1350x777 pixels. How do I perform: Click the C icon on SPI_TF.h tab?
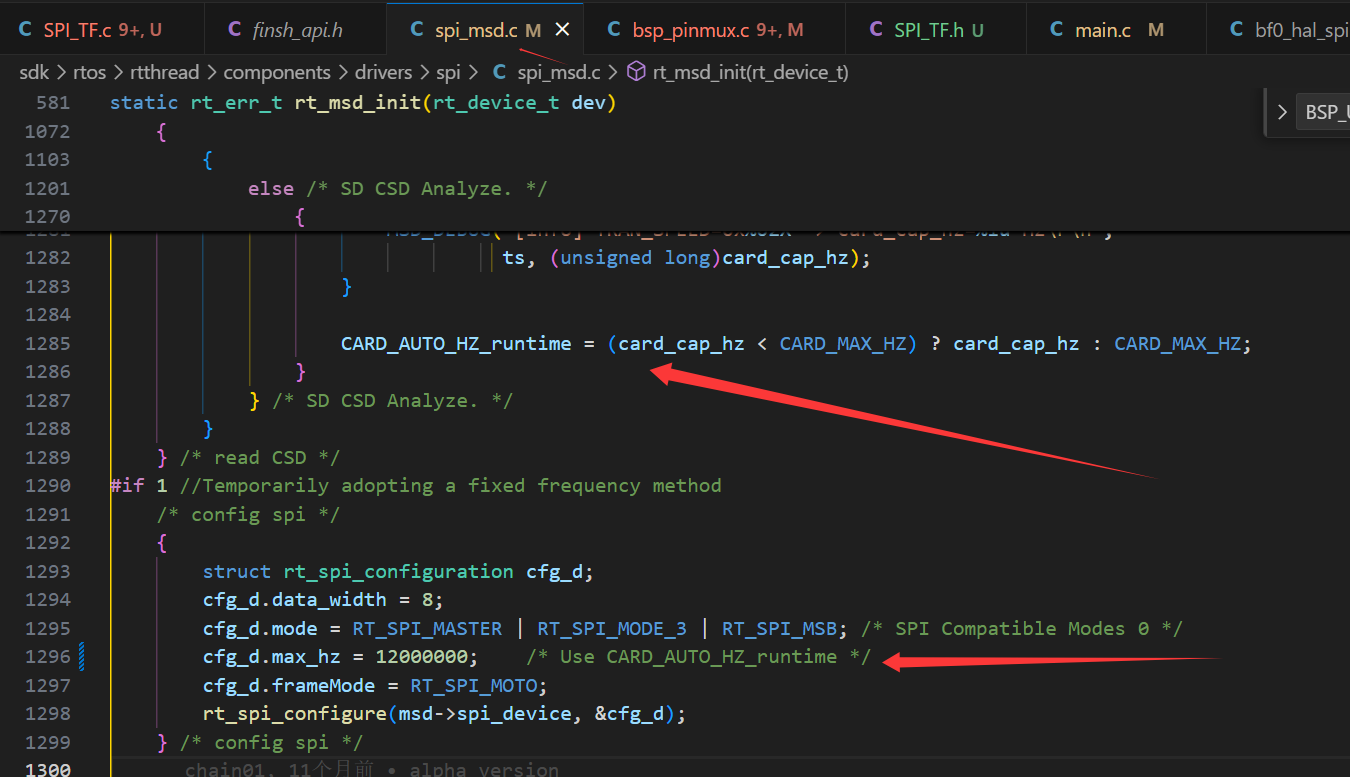point(875,30)
